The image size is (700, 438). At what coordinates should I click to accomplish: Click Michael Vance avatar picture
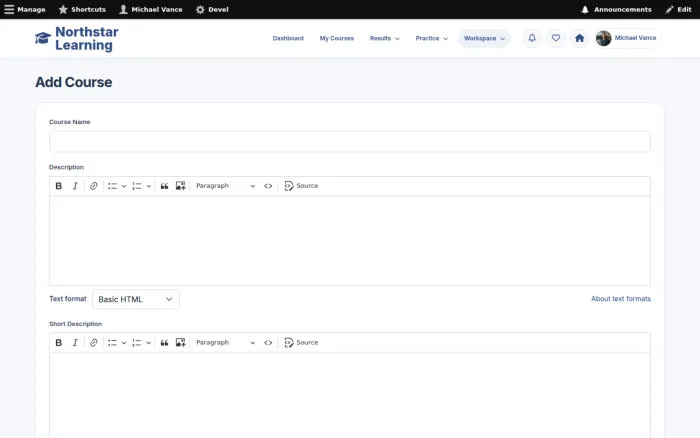click(603, 38)
